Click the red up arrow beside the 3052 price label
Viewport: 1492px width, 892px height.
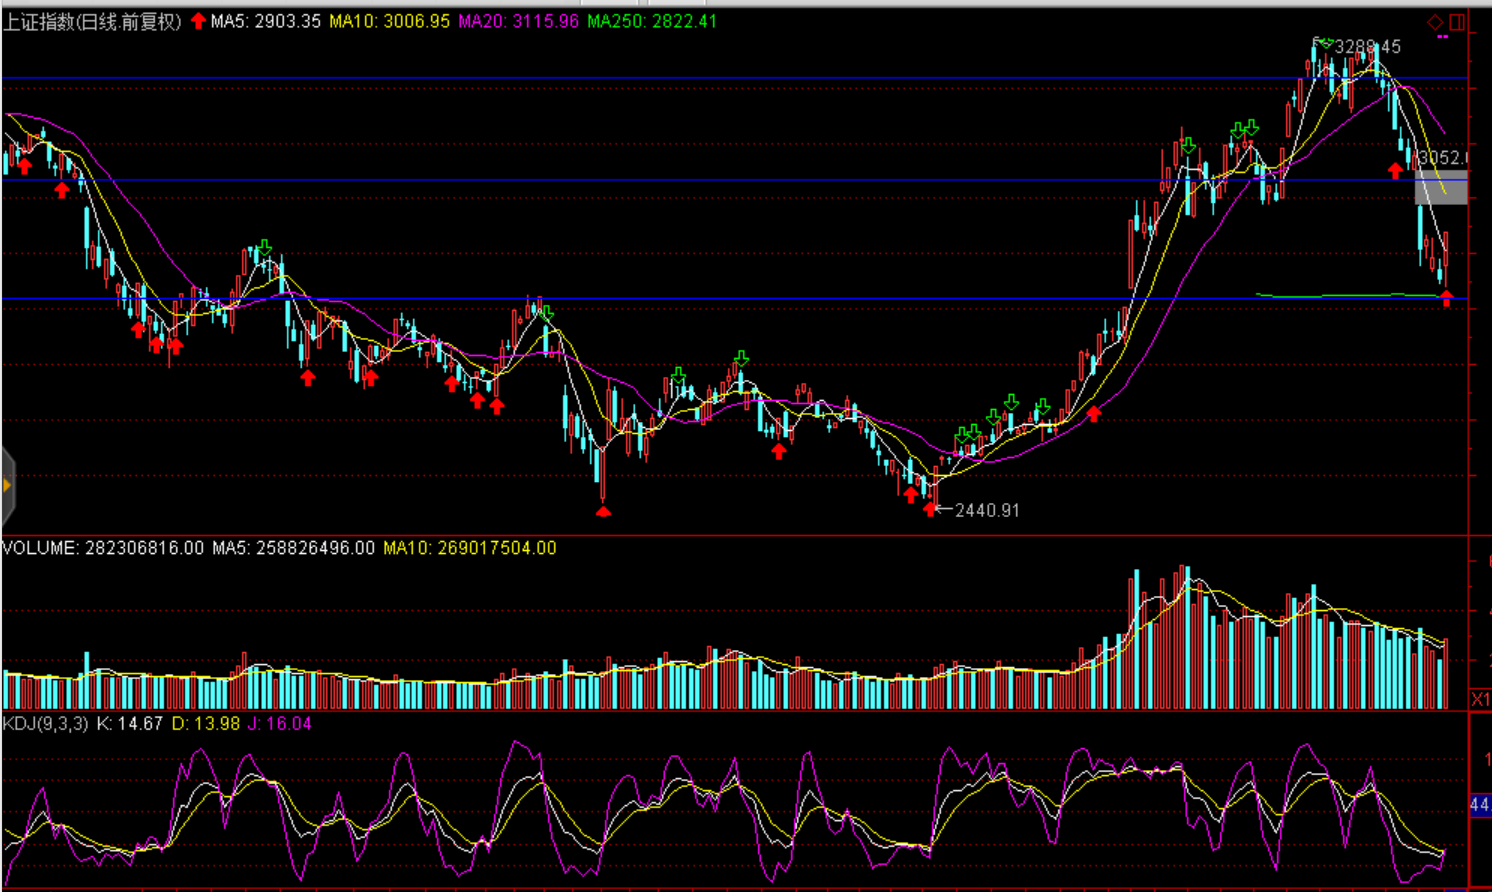coord(1395,171)
